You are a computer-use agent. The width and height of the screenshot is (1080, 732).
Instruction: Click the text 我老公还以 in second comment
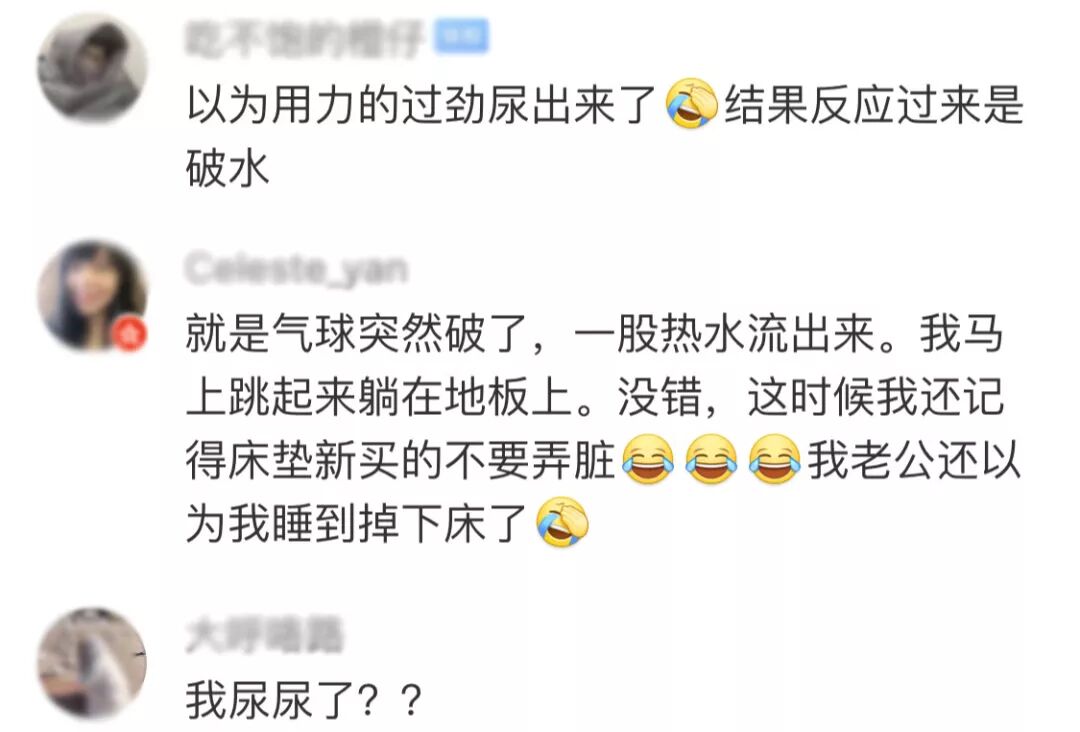click(915, 460)
